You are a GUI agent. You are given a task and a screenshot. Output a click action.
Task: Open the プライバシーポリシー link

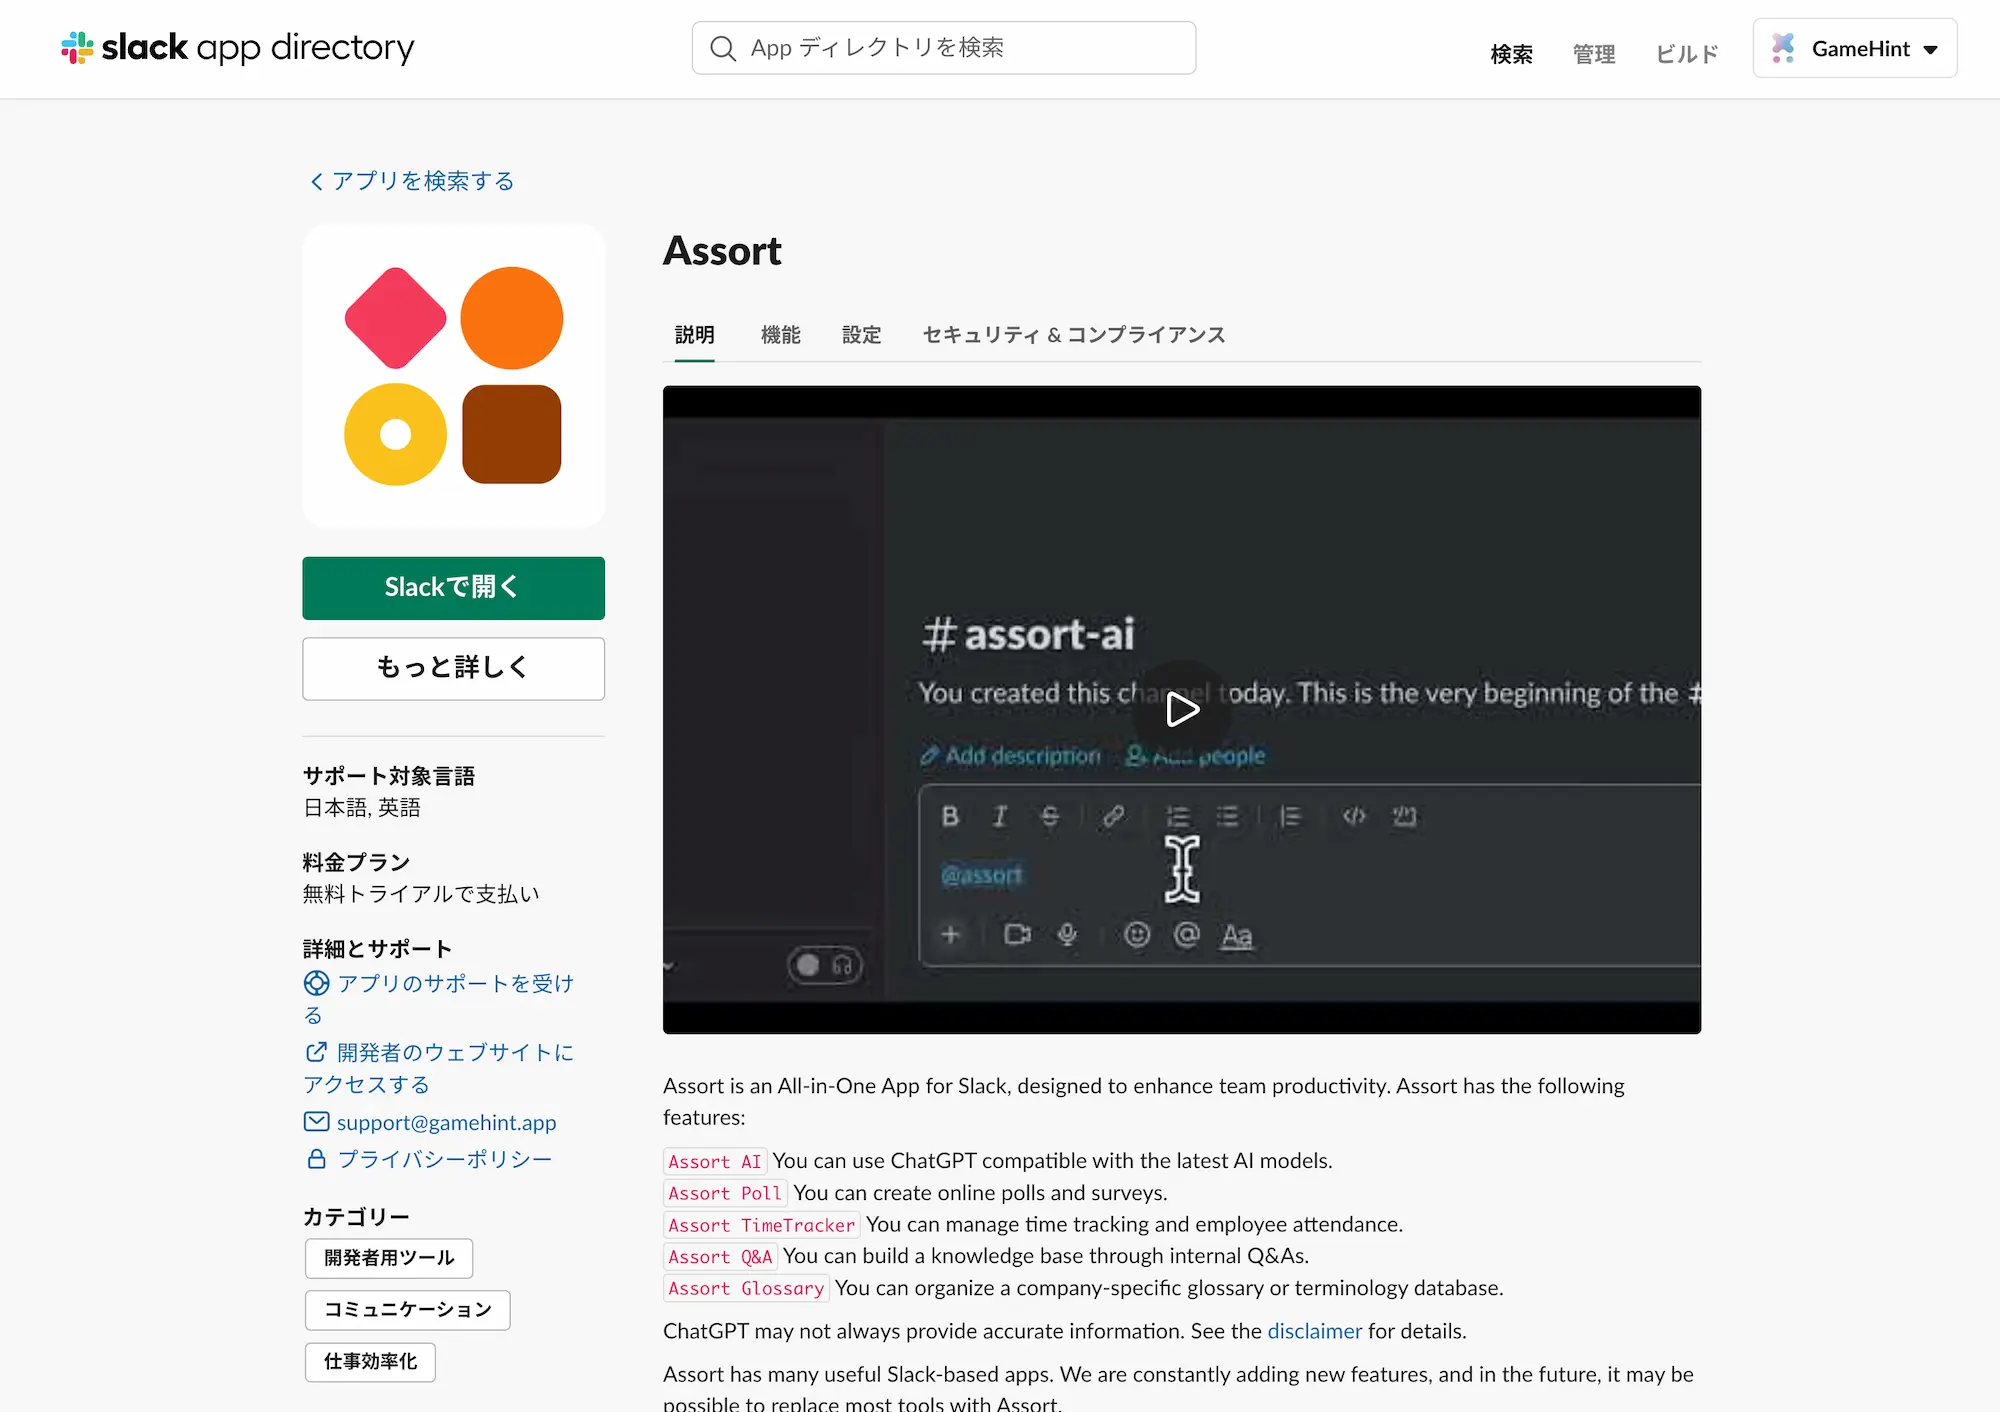444,1159
